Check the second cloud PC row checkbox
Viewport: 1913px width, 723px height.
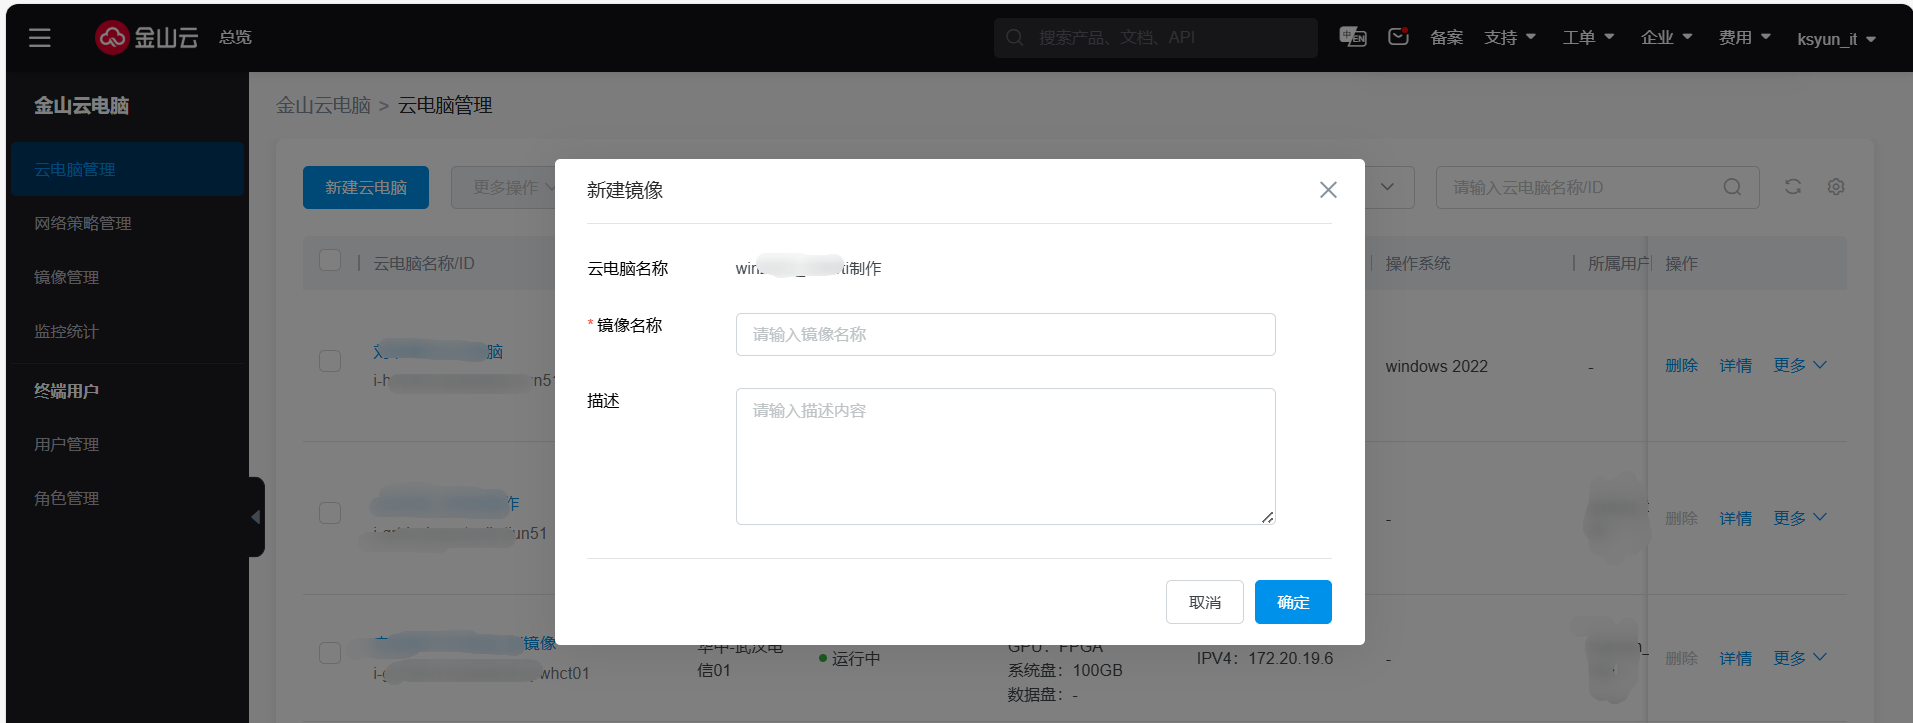[x=330, y=513]
